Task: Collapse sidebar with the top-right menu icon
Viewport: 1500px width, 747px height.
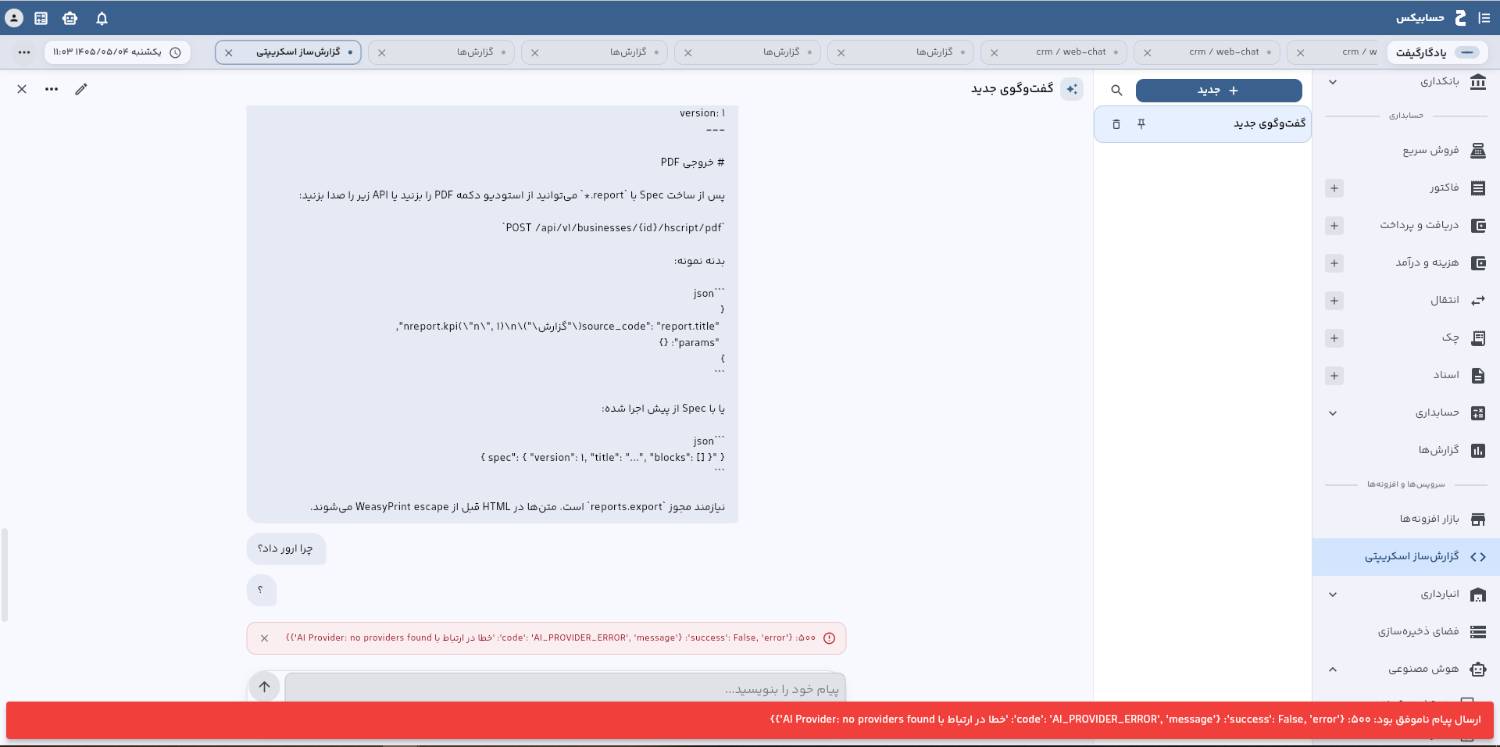Action: click(x=1484, y=18)
